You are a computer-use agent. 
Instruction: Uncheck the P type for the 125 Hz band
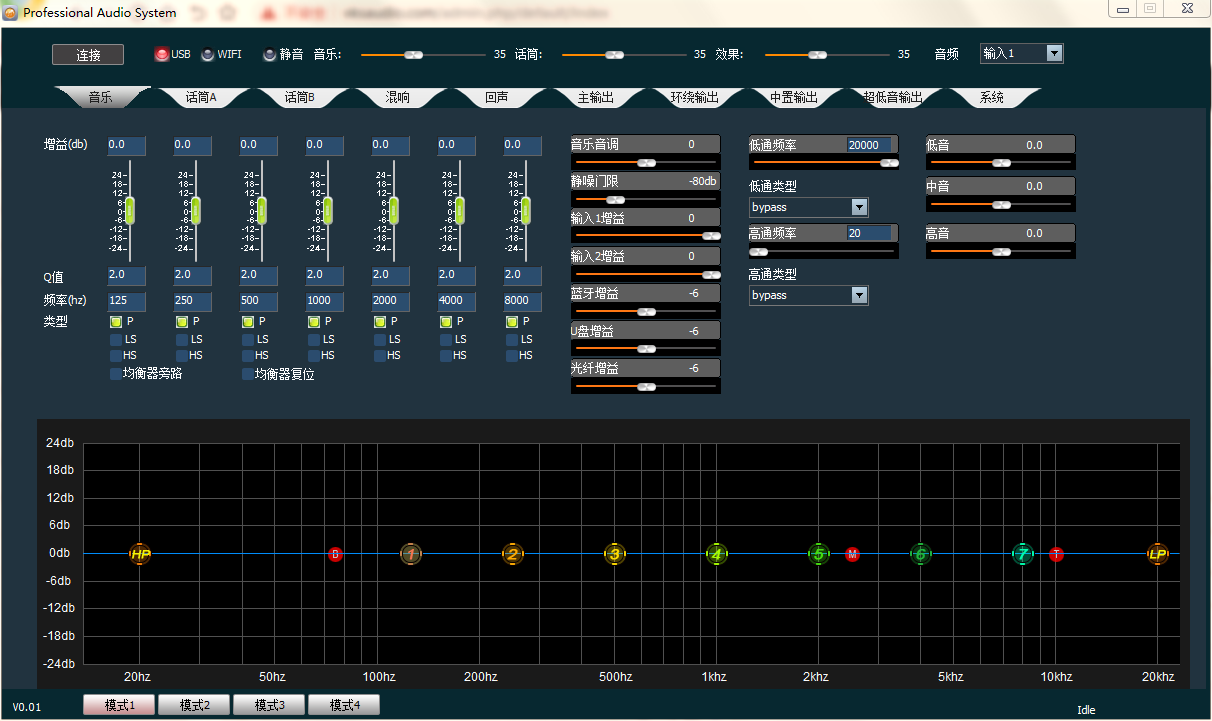click(116, 322)
